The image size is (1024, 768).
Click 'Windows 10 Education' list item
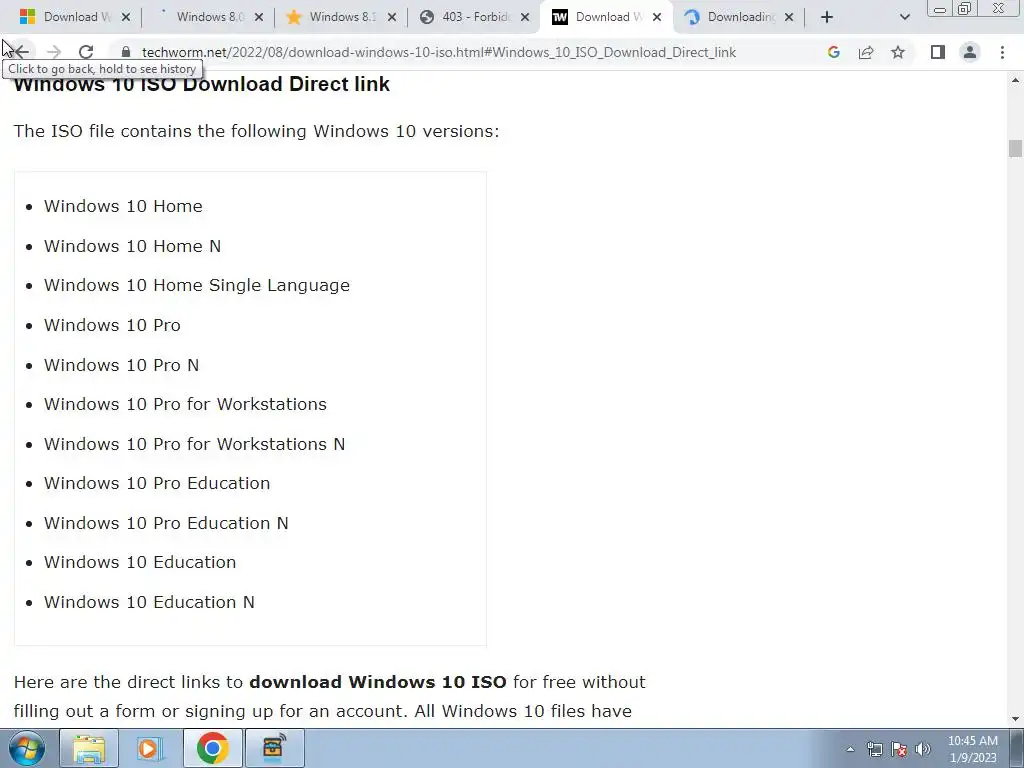(140, 562)
